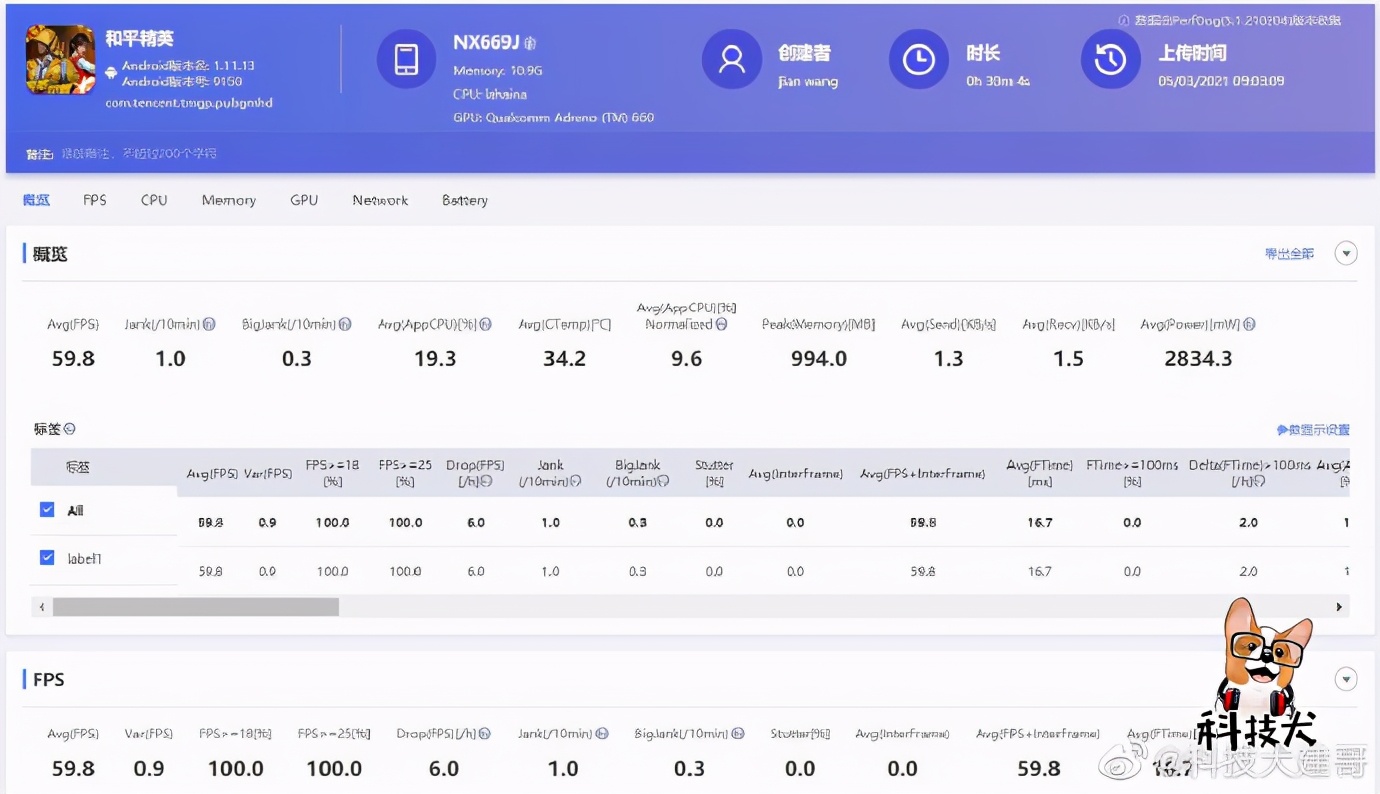Click the 和平精英 game app icon
This screenshot has height=794, width=1380.
pyautogui.click(x=60, y=59)
